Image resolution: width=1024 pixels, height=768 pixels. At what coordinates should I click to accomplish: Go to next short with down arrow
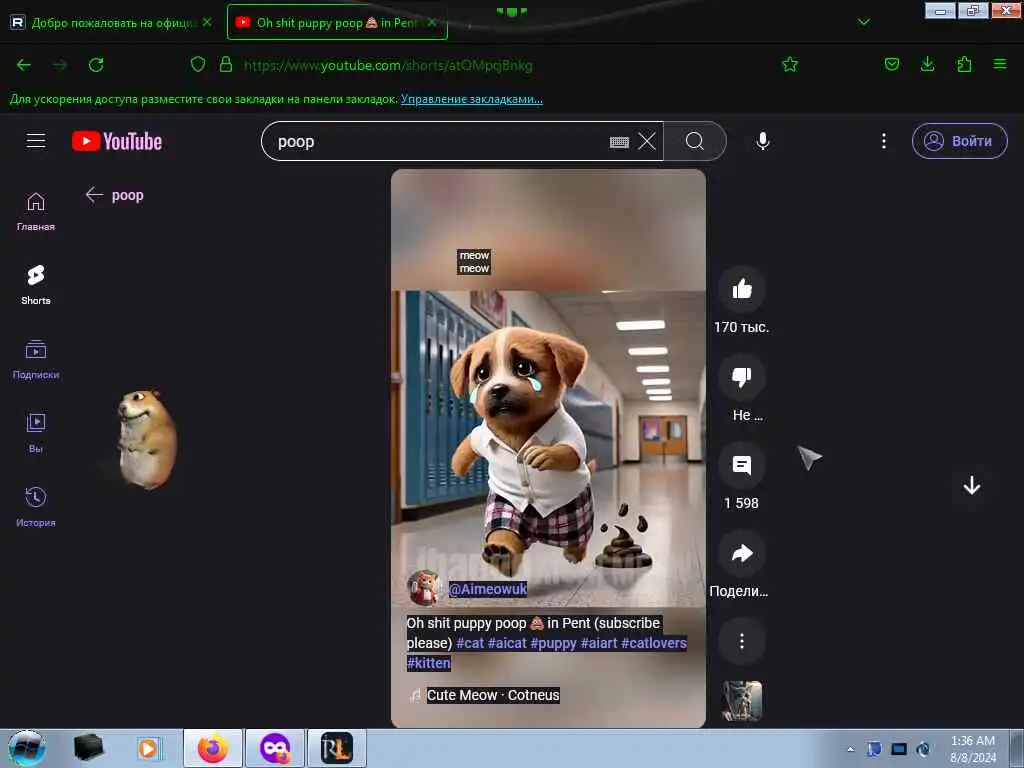click(x=972, y=485)
